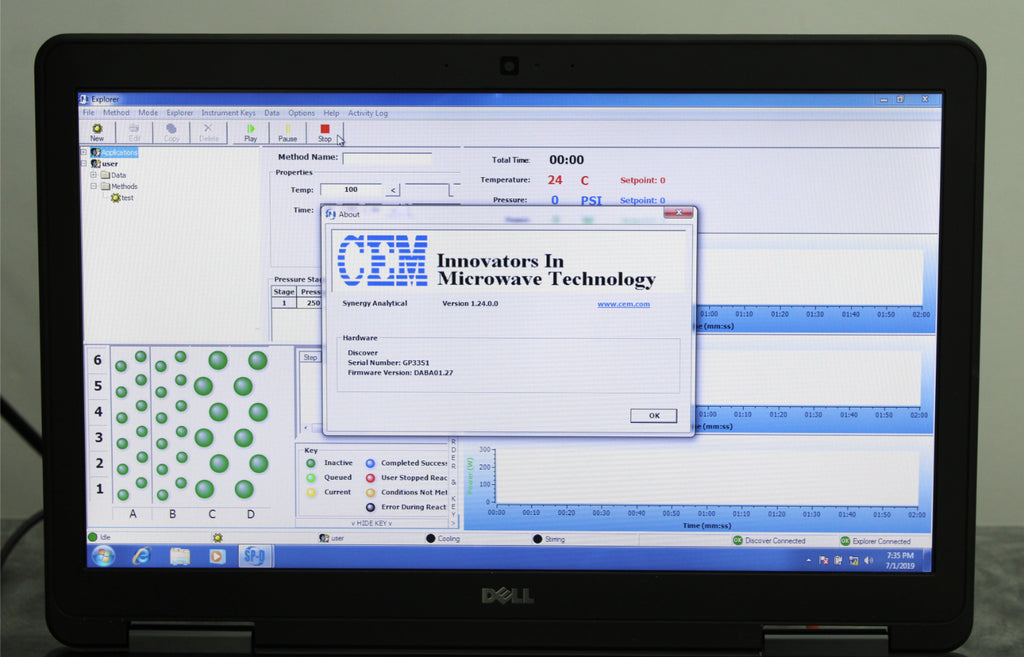Click the Method Name input field
The image size is (1024, 657).
tap(387, 158)
